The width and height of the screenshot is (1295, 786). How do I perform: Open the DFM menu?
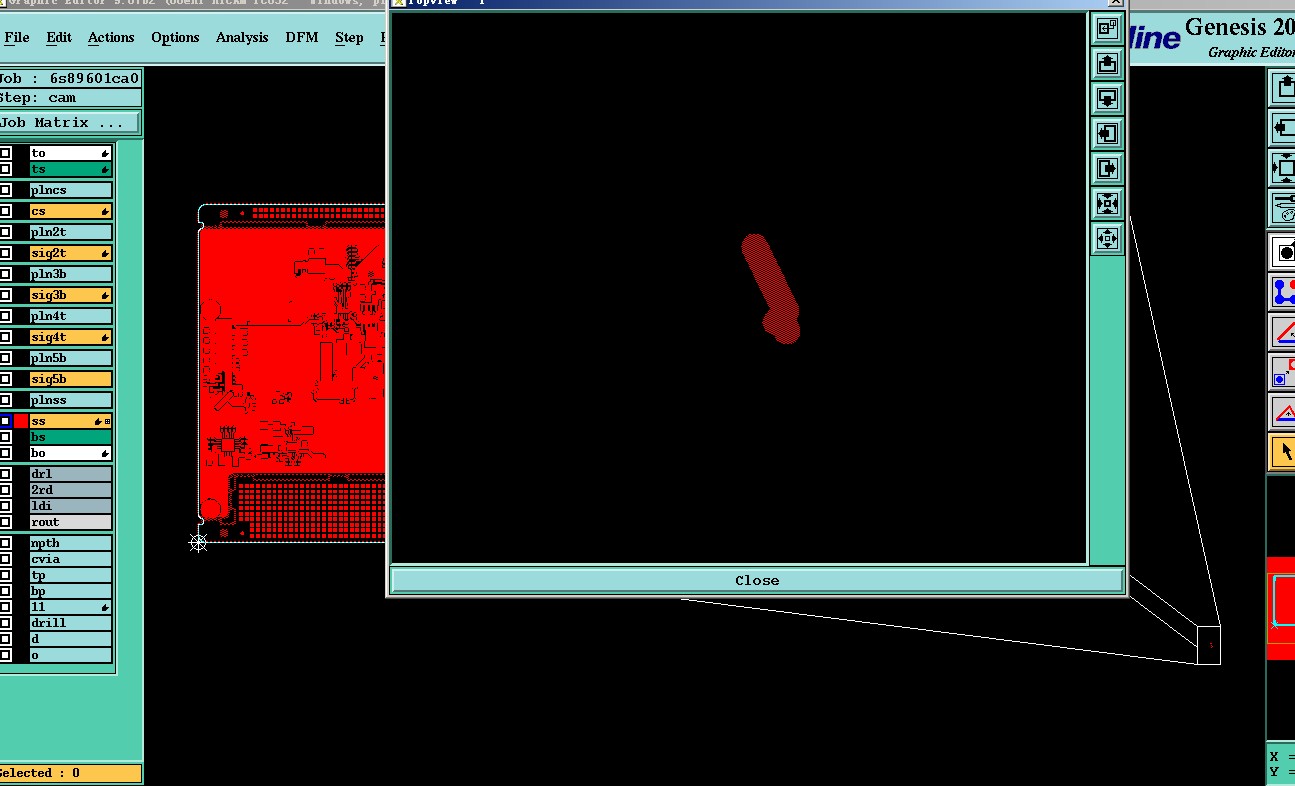point(302,37)
